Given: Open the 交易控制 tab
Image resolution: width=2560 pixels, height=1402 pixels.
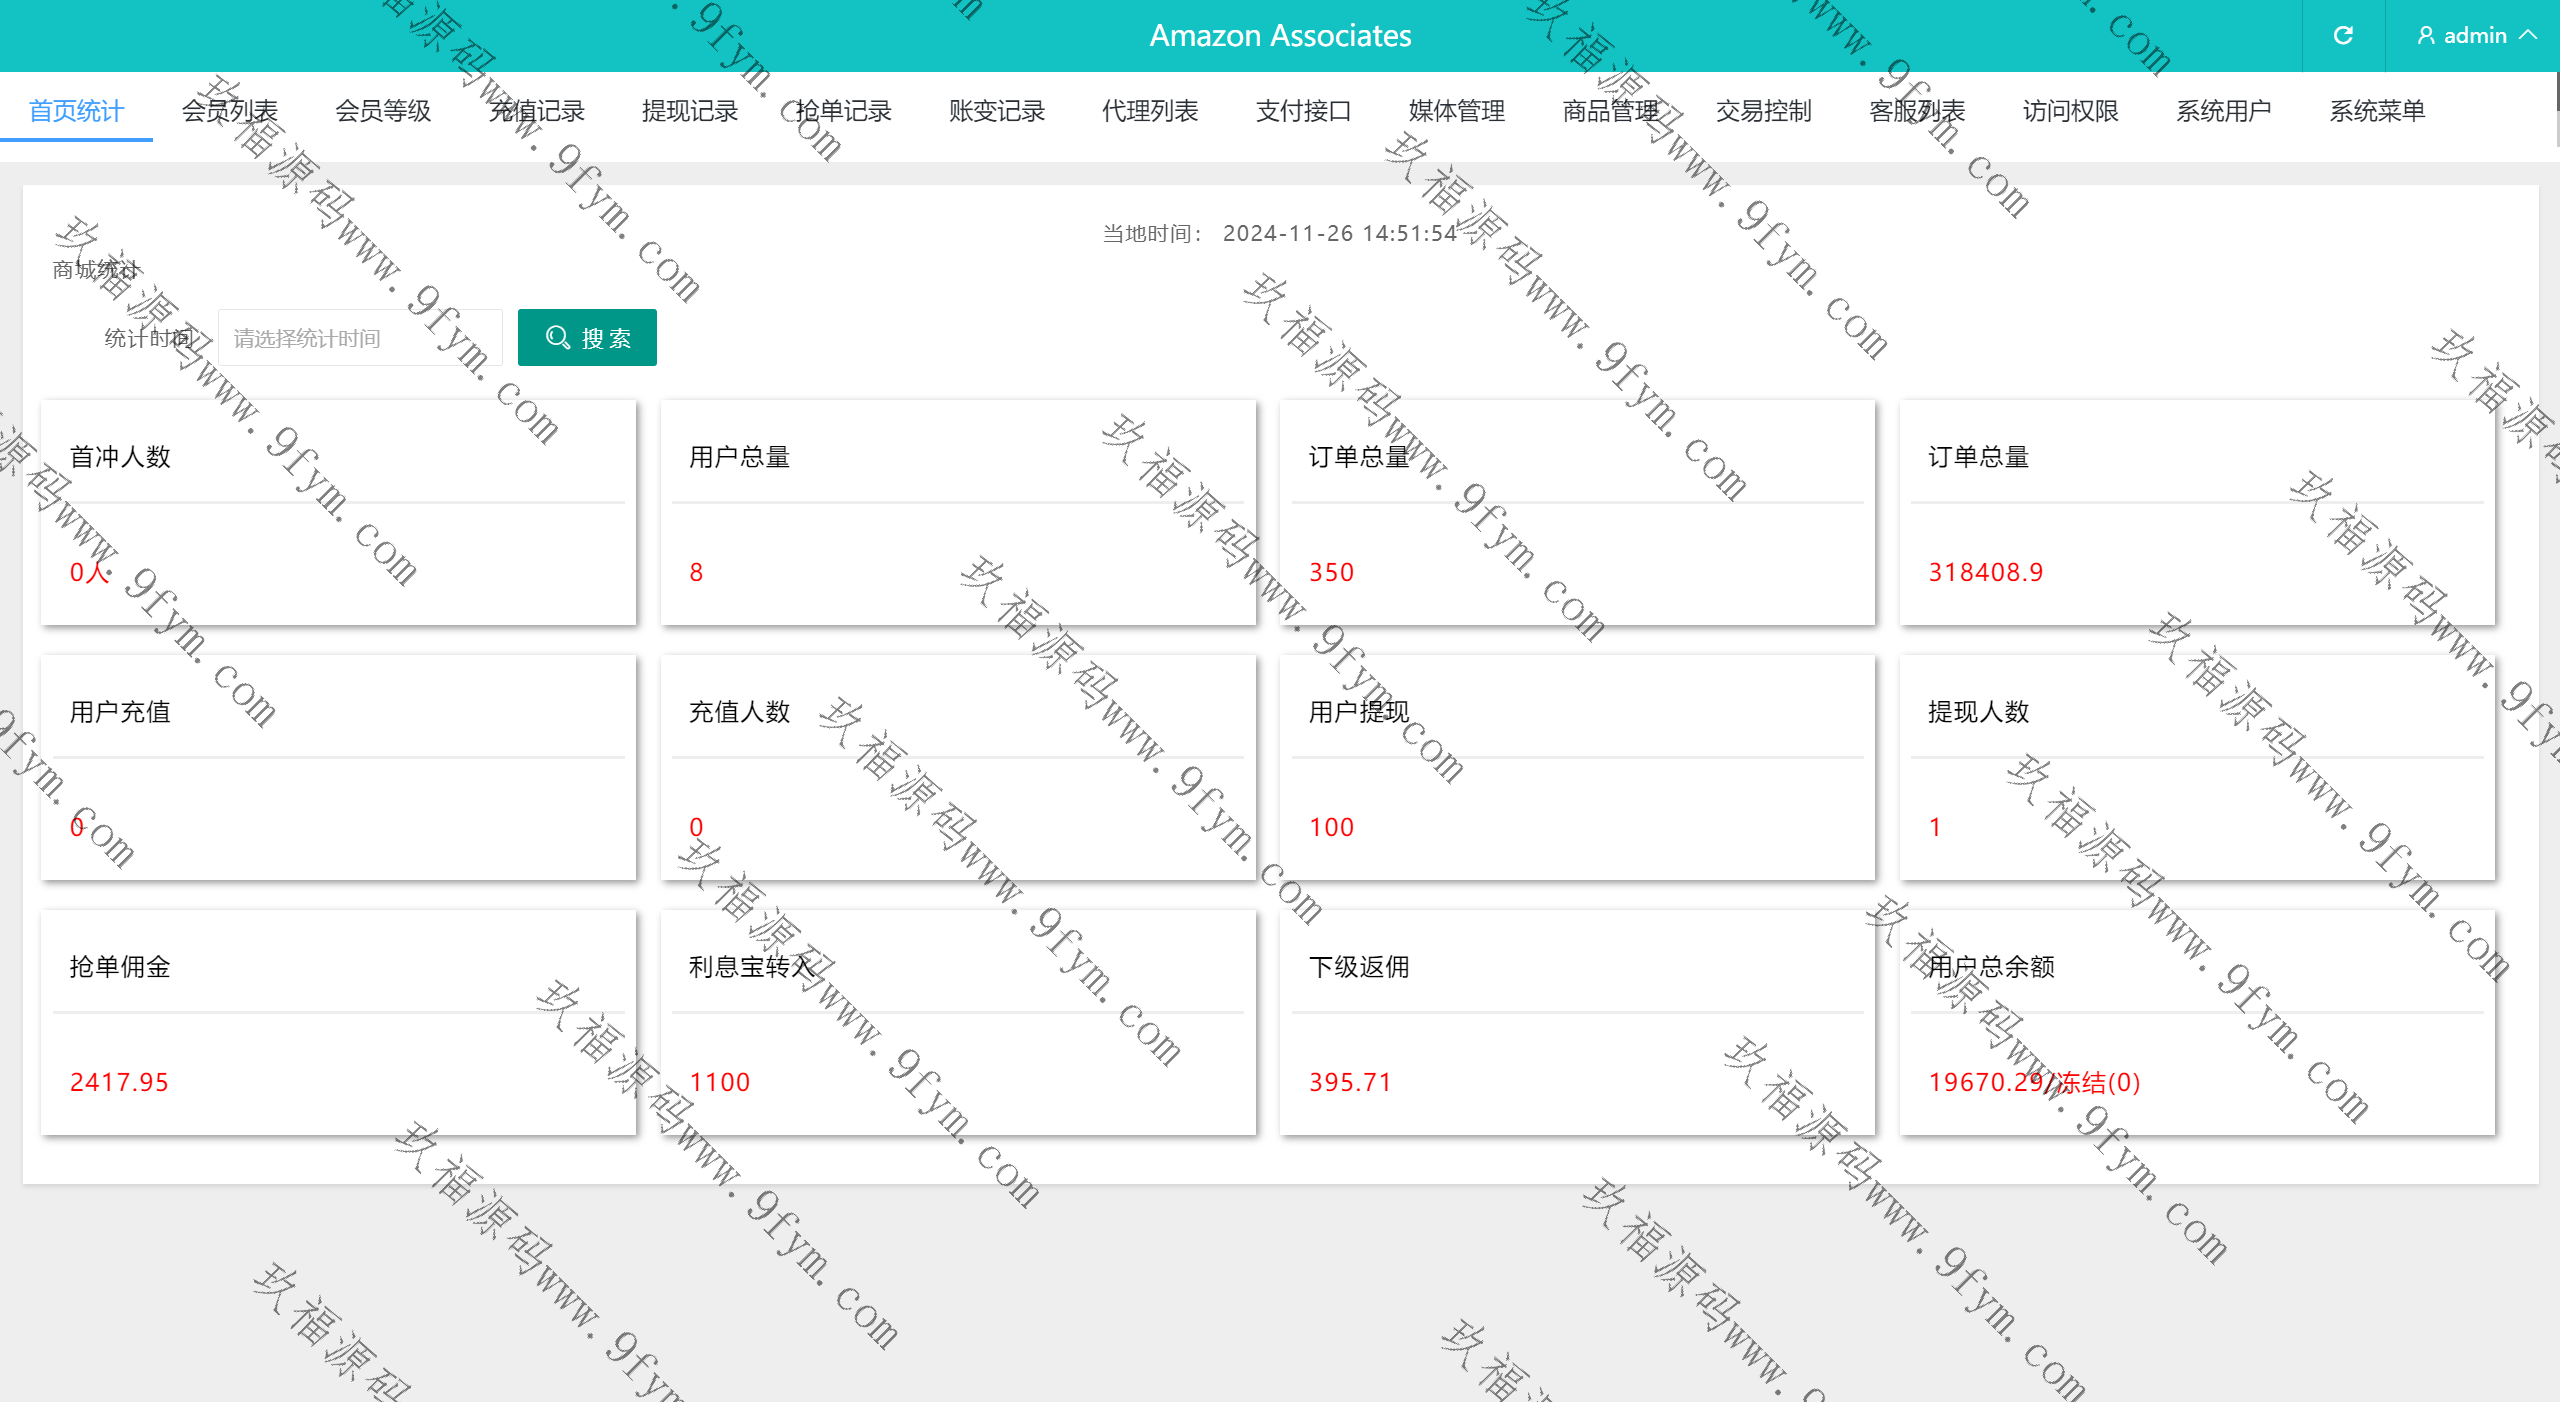Looking at the screenshot, I should [x=1764, y=111].
